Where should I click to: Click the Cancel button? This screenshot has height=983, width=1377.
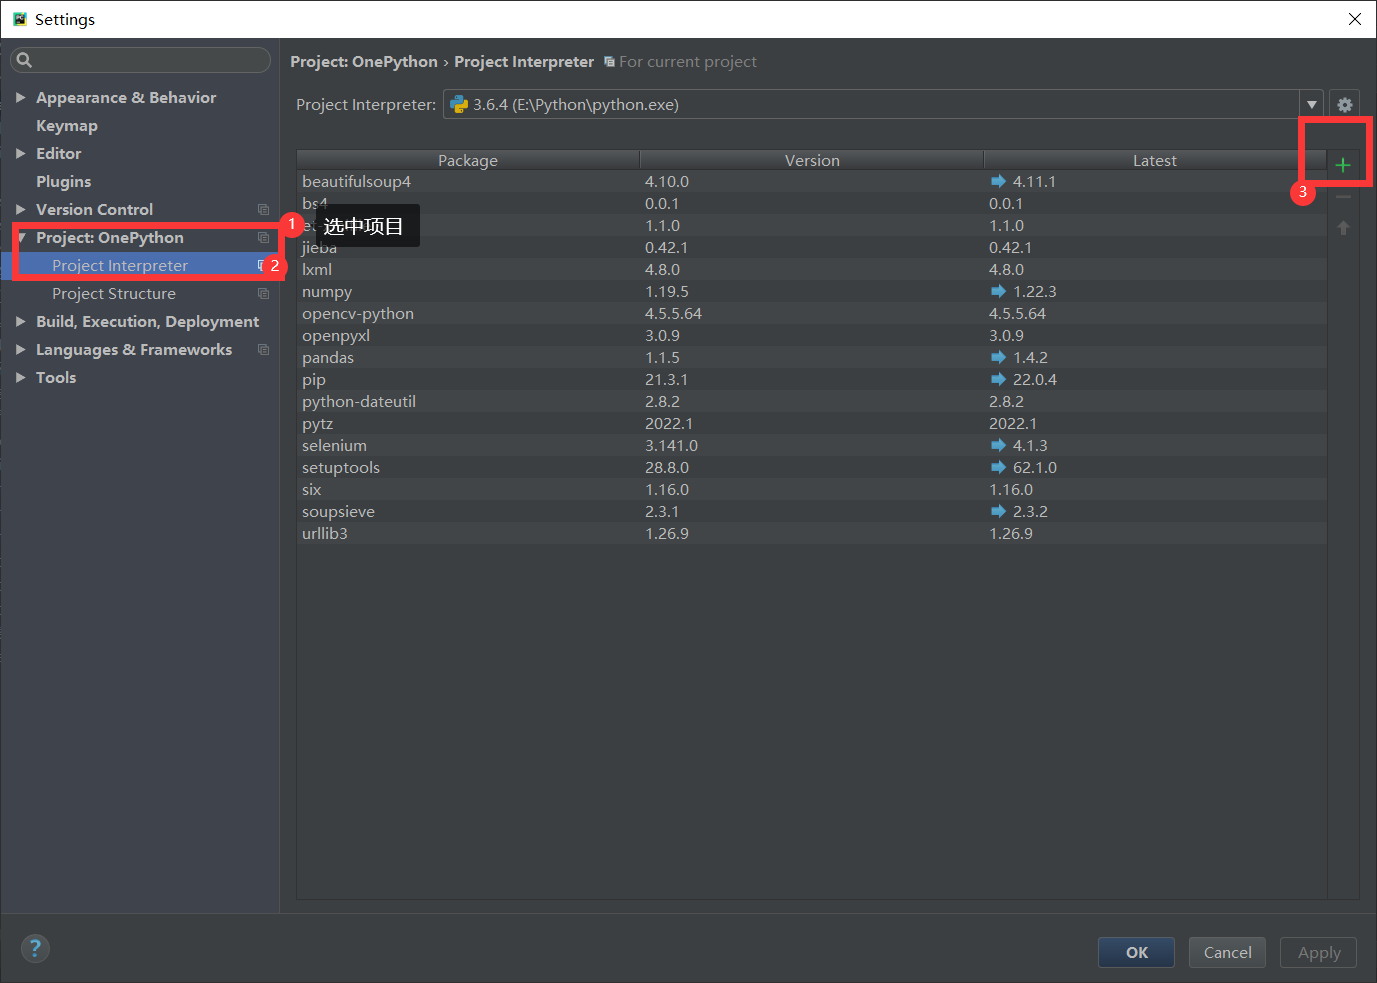click(1227, 952)
